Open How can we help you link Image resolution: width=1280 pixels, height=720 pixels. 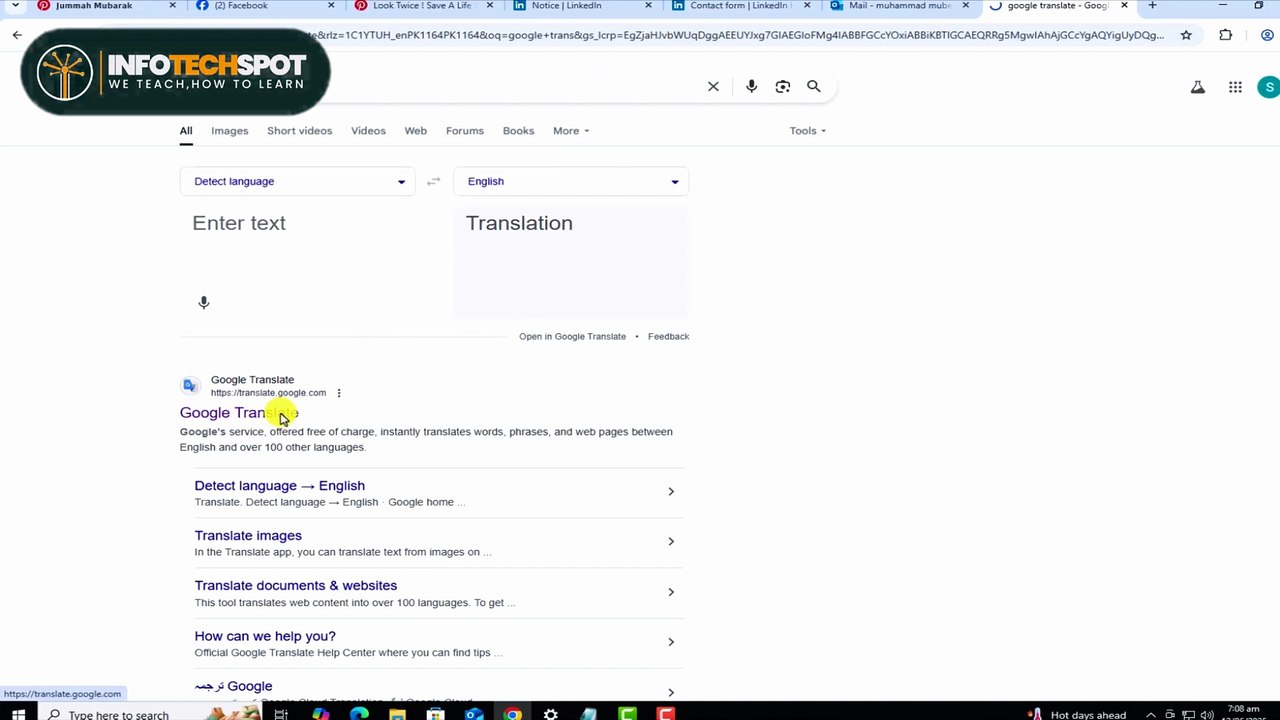(x=265, y=636)
